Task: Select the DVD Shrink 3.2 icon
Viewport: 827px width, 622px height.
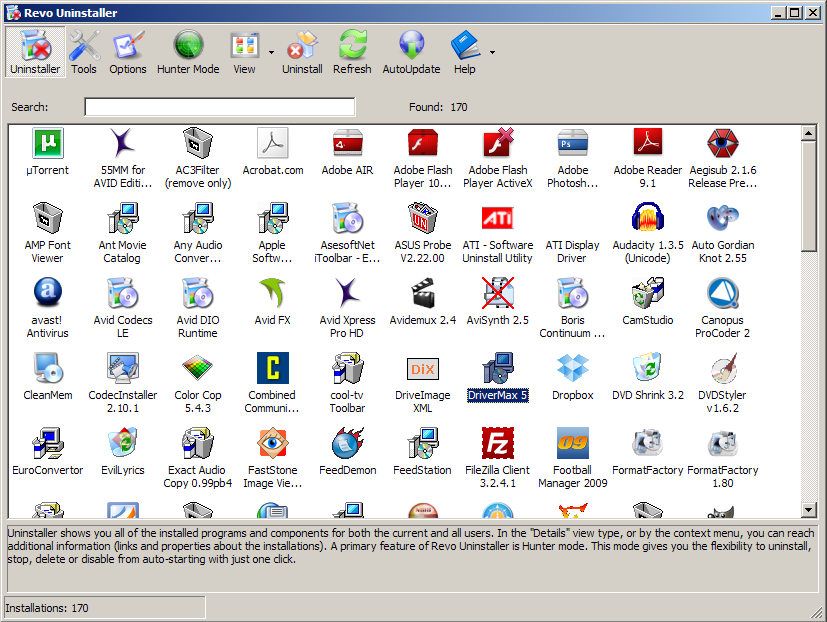Action: tap(648, 370)
